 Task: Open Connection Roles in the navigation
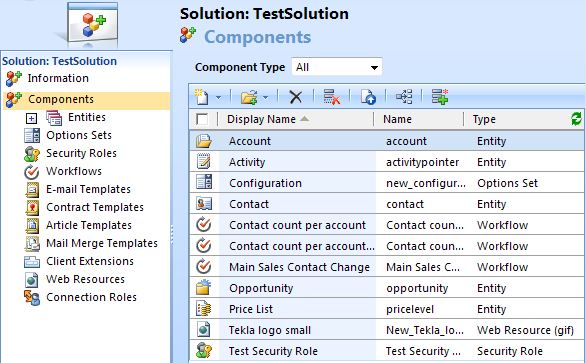[91, 297]
